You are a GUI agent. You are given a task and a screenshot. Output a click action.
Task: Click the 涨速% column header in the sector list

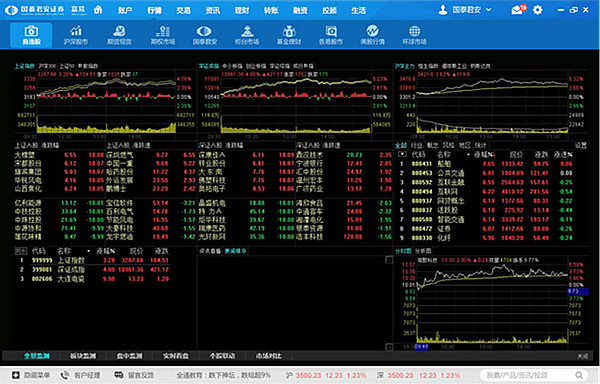coord(563,155)
